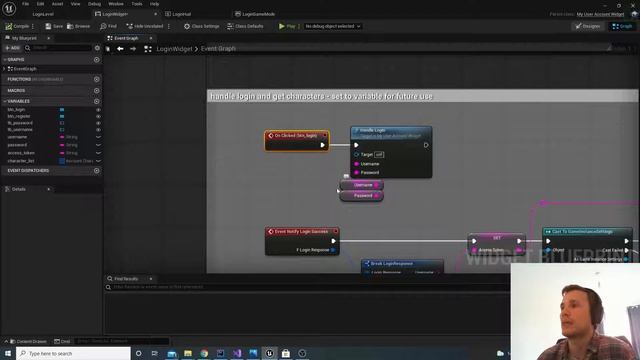Open the View menu

point(76,4)
